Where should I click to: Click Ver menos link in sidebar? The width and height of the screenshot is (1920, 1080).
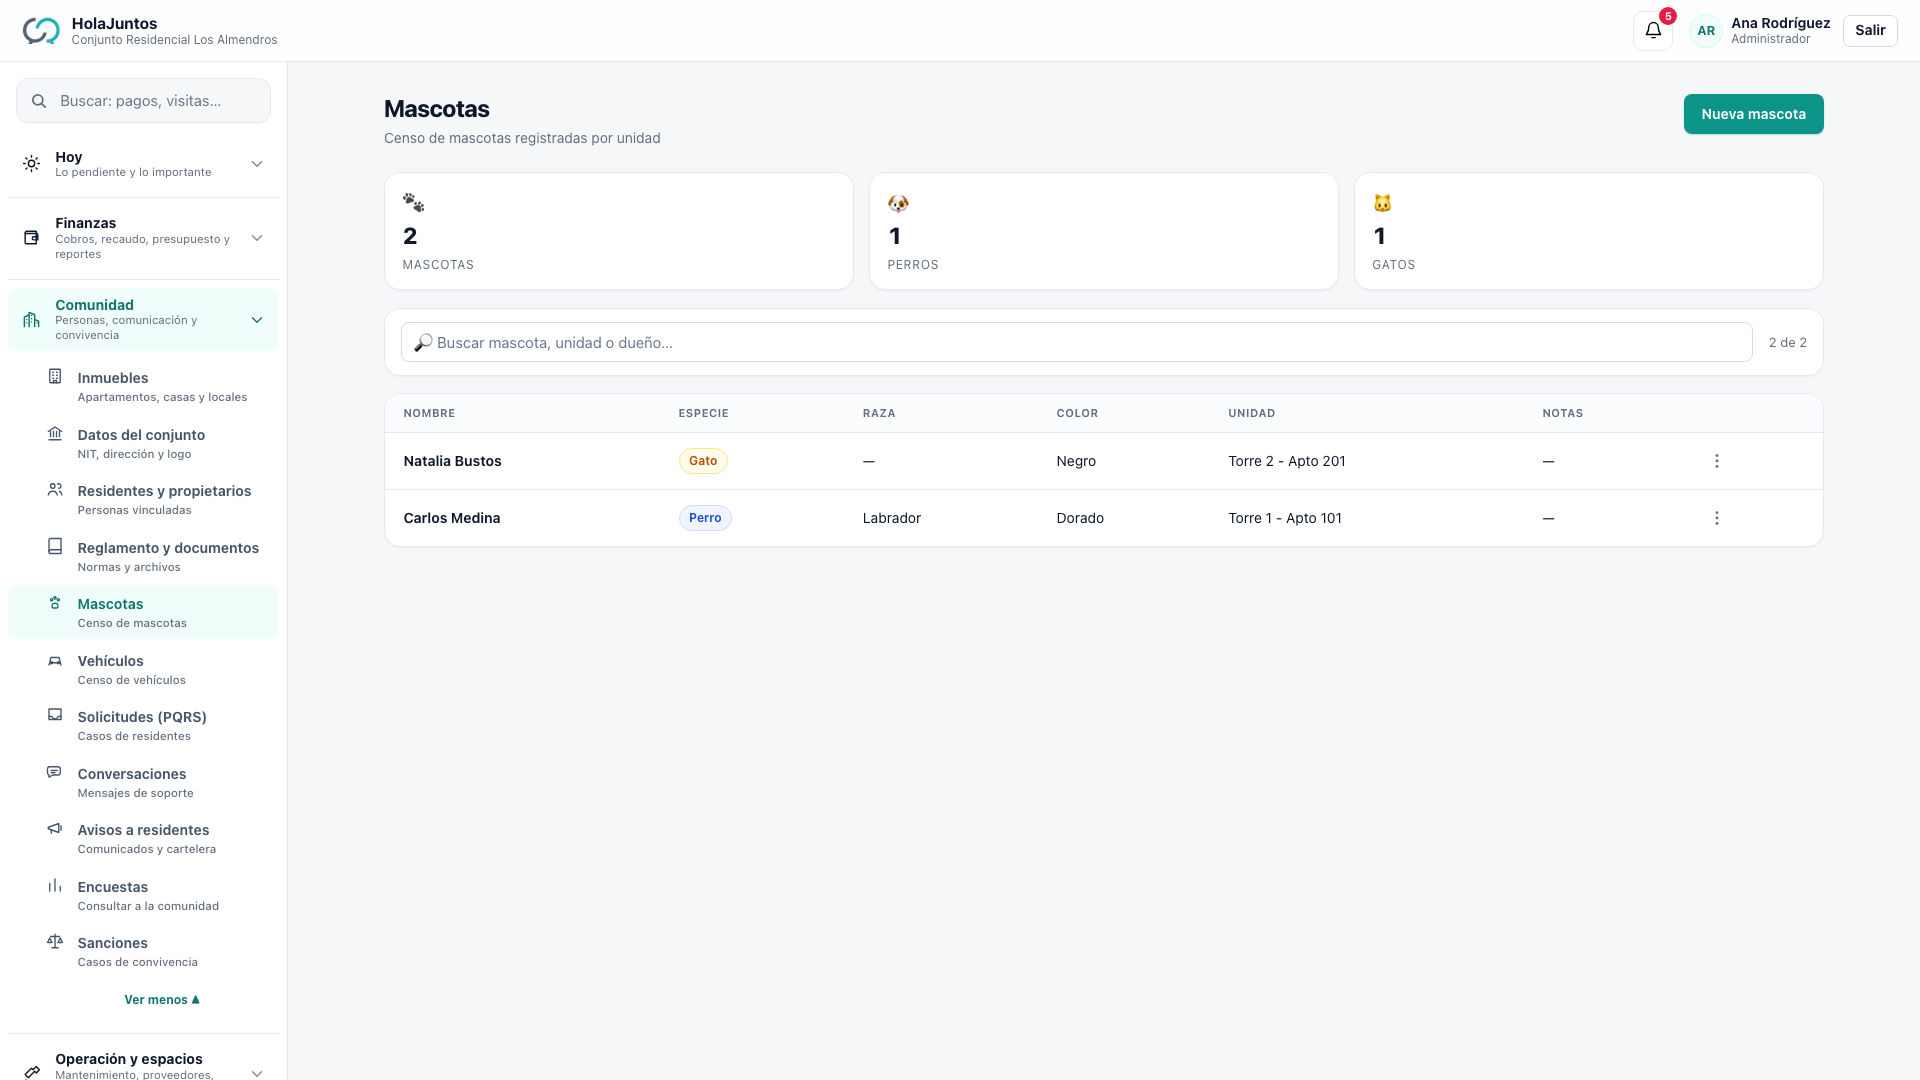click(x=162, y=1000)
